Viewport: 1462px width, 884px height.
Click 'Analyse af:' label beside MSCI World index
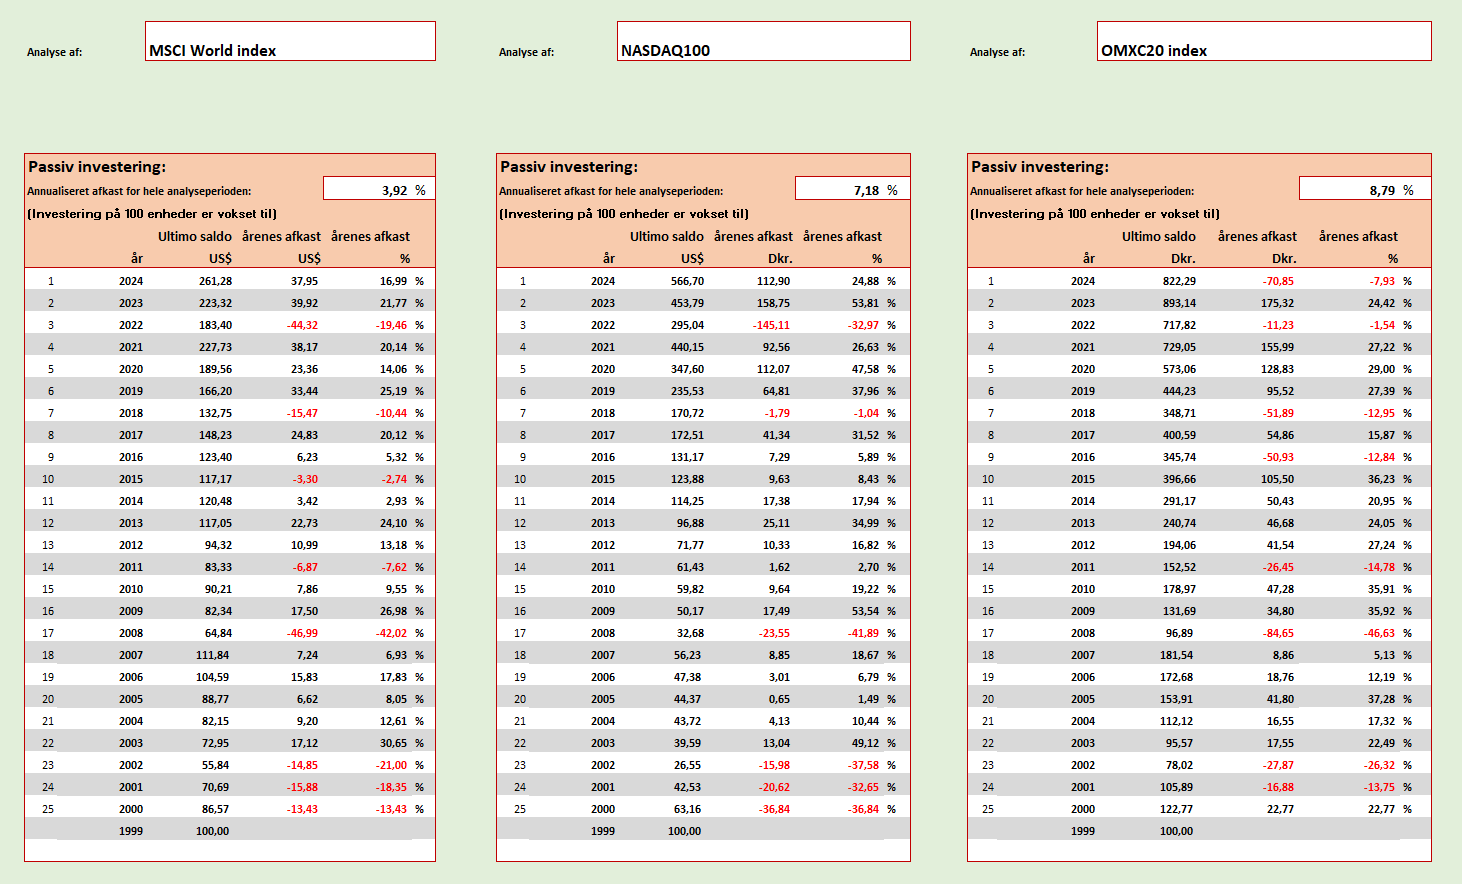55,52
